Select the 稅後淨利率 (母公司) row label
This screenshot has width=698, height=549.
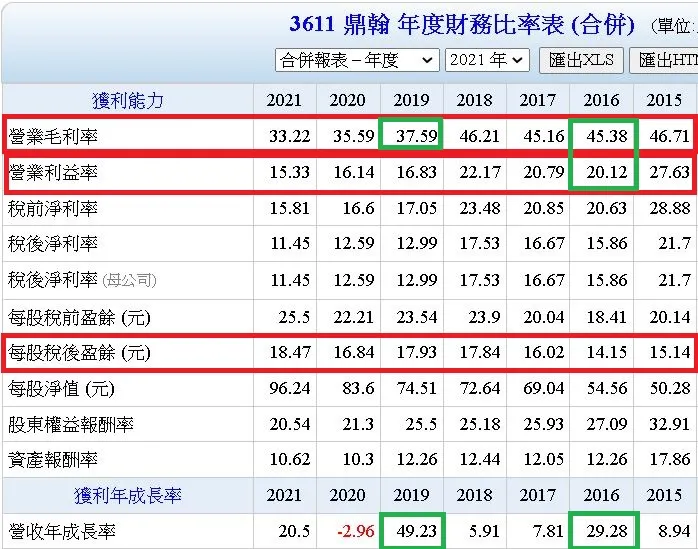pos(82,280)
